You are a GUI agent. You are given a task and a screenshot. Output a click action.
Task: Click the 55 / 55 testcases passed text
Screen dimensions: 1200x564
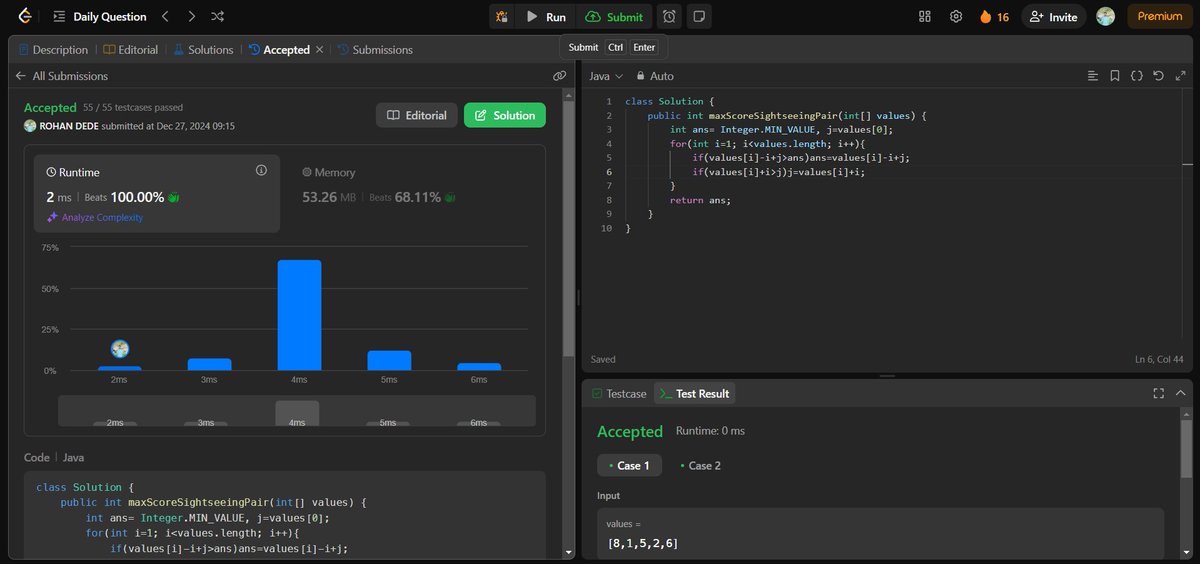pyautogui.click(x=133, y=107)
